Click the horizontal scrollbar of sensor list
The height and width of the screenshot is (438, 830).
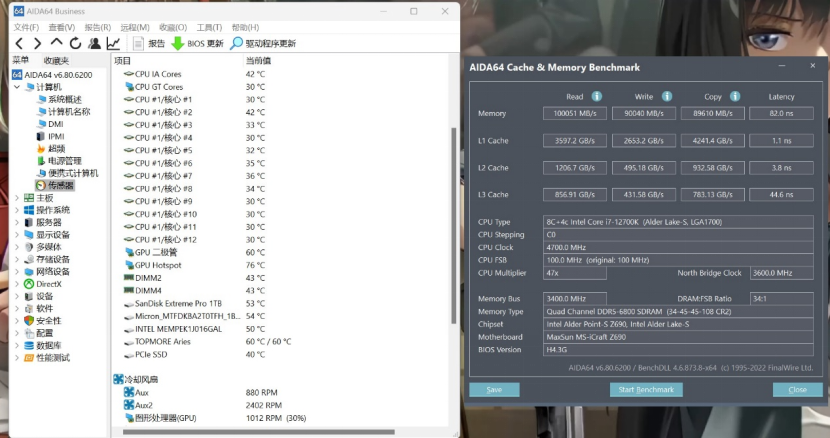pos(258,432)
